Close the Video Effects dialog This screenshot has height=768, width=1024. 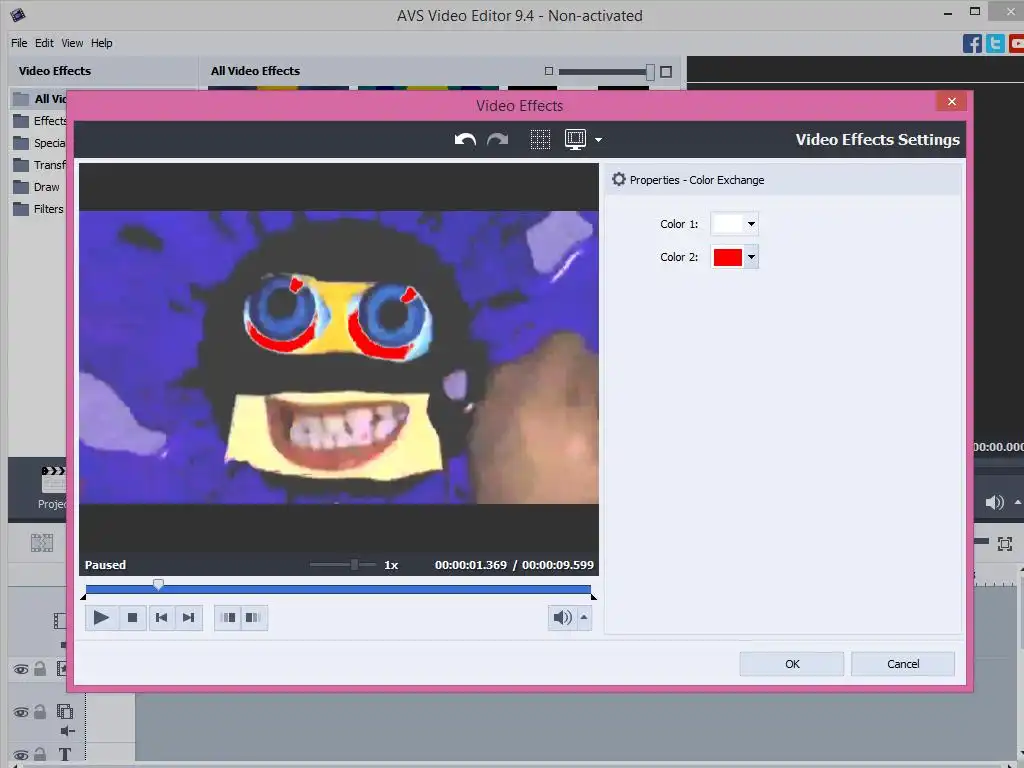[x=952, y=101]
